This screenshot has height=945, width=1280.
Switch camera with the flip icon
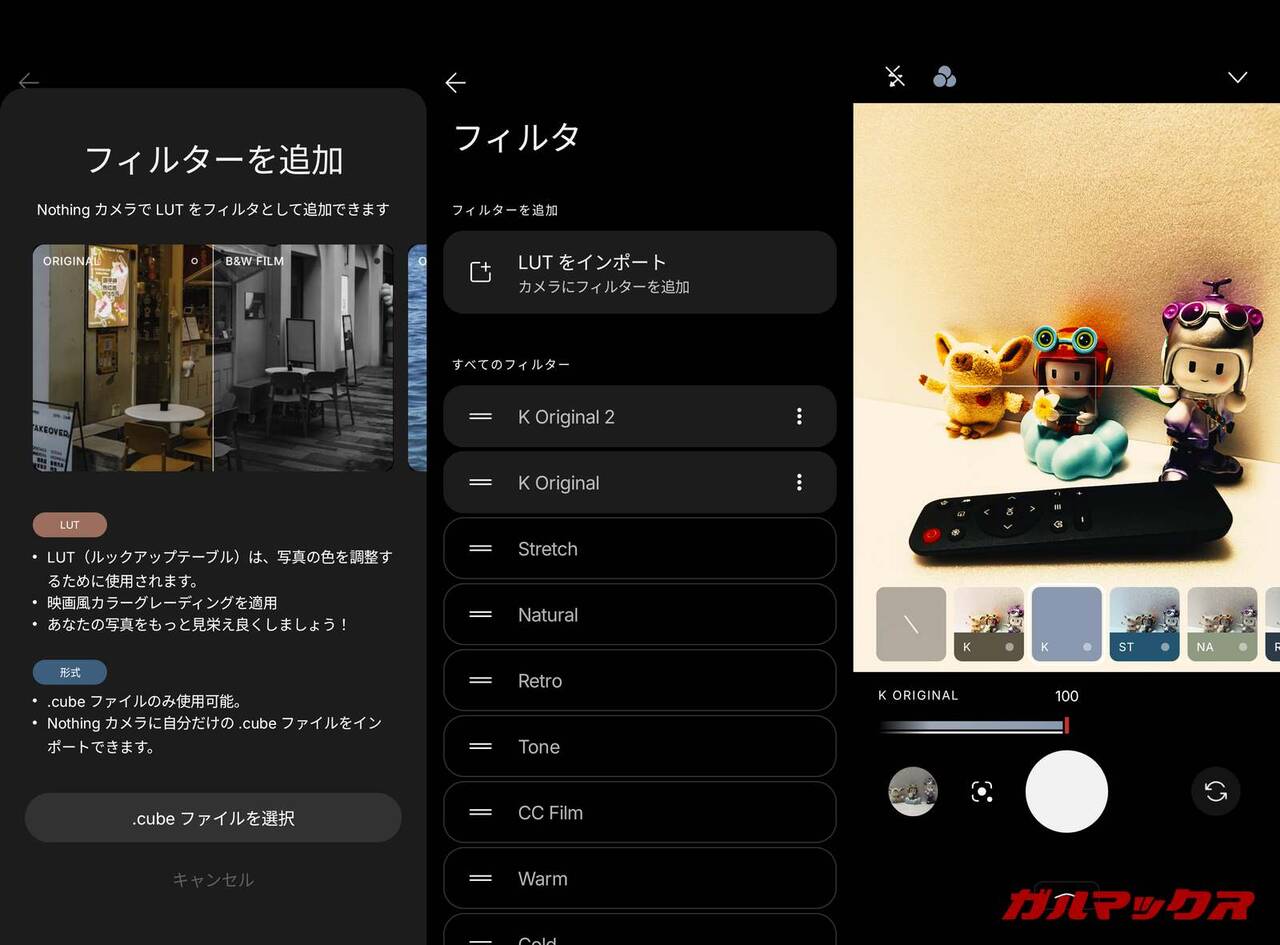point(1215,792)
